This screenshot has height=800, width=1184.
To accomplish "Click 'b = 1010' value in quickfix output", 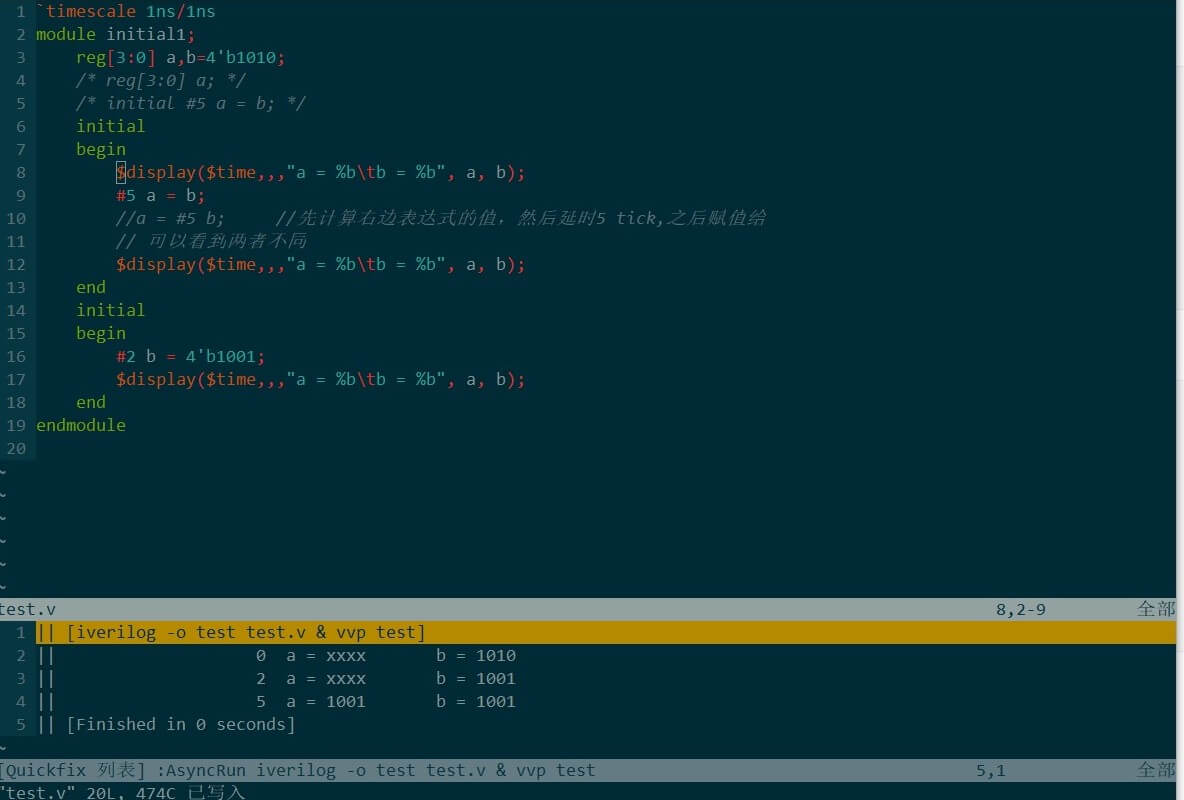I will tap(476, 656).
